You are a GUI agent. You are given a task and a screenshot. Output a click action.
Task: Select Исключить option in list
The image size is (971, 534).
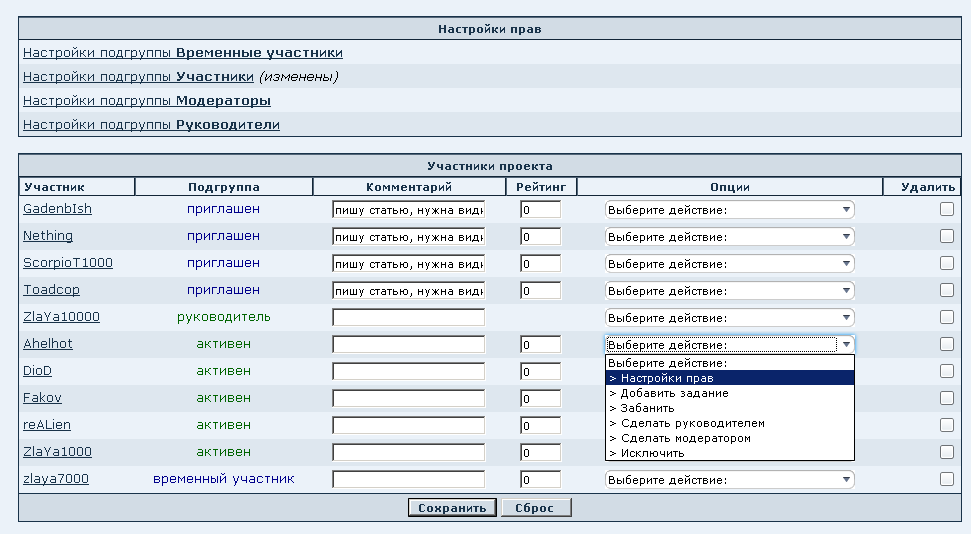coord(729,453)
